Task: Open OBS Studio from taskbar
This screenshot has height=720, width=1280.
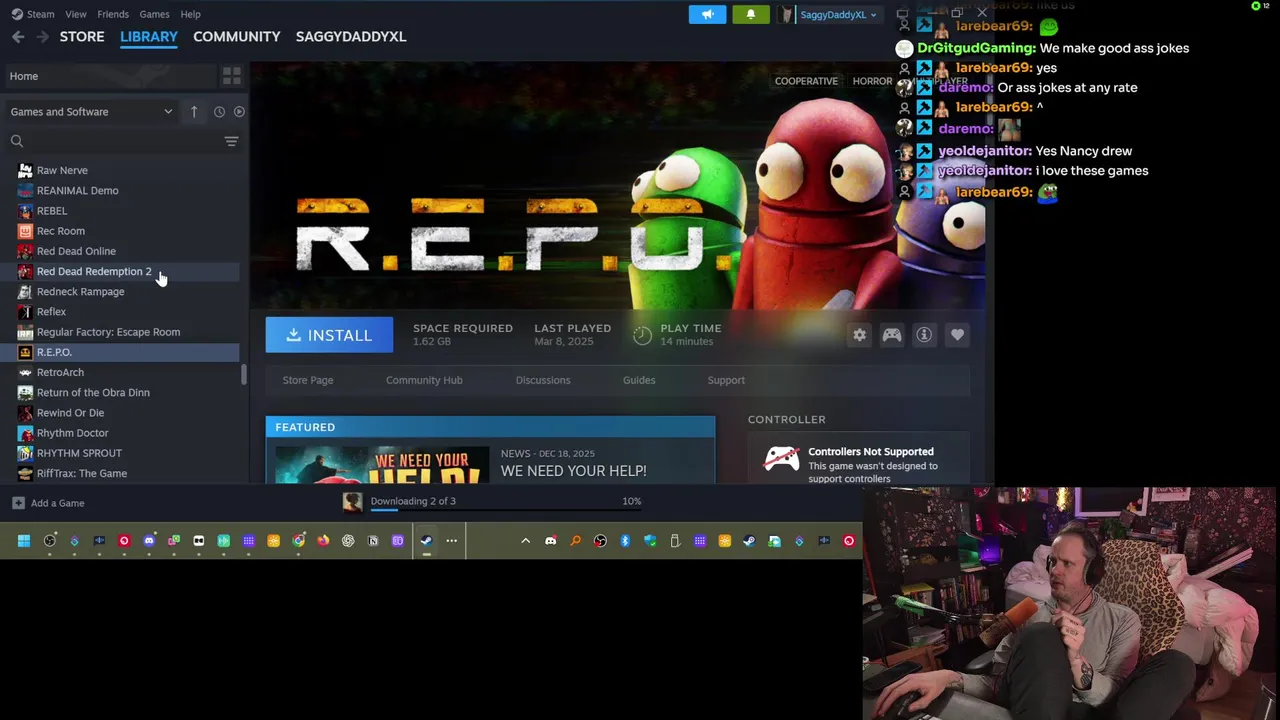Action: click(50, 541)
